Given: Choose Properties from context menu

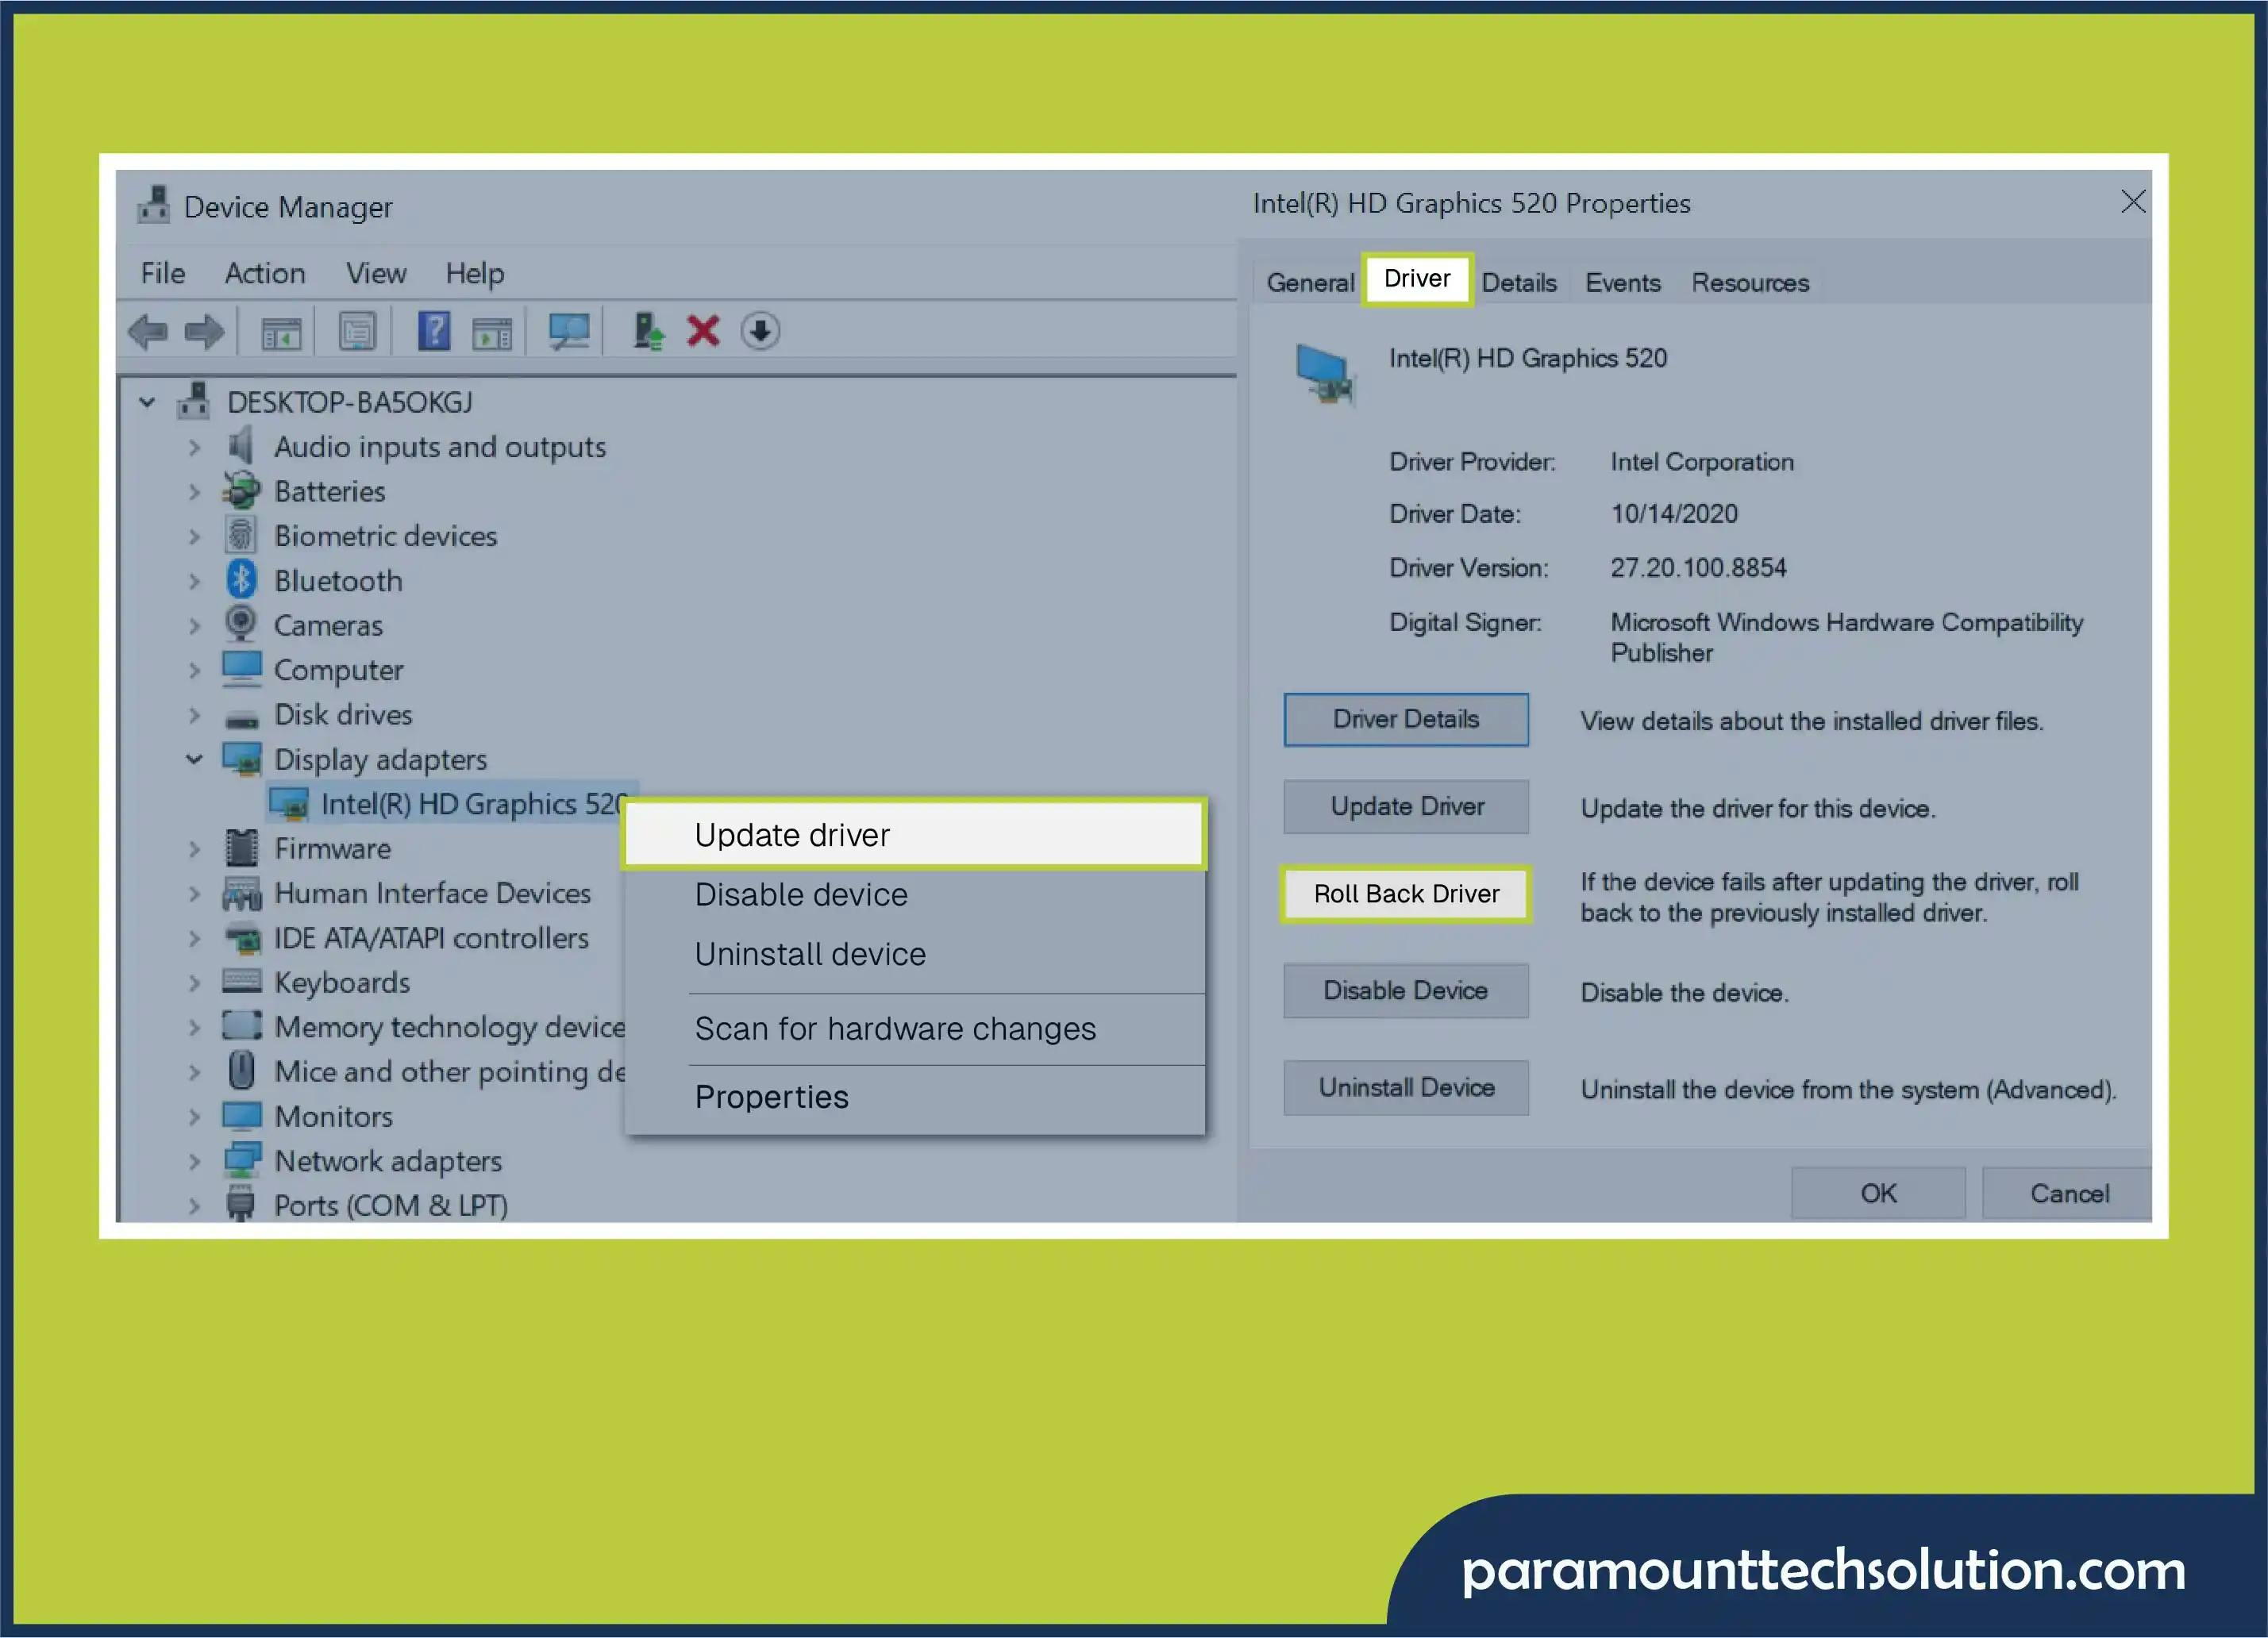Looking at the screenshot, I should tap(914, 1097).
